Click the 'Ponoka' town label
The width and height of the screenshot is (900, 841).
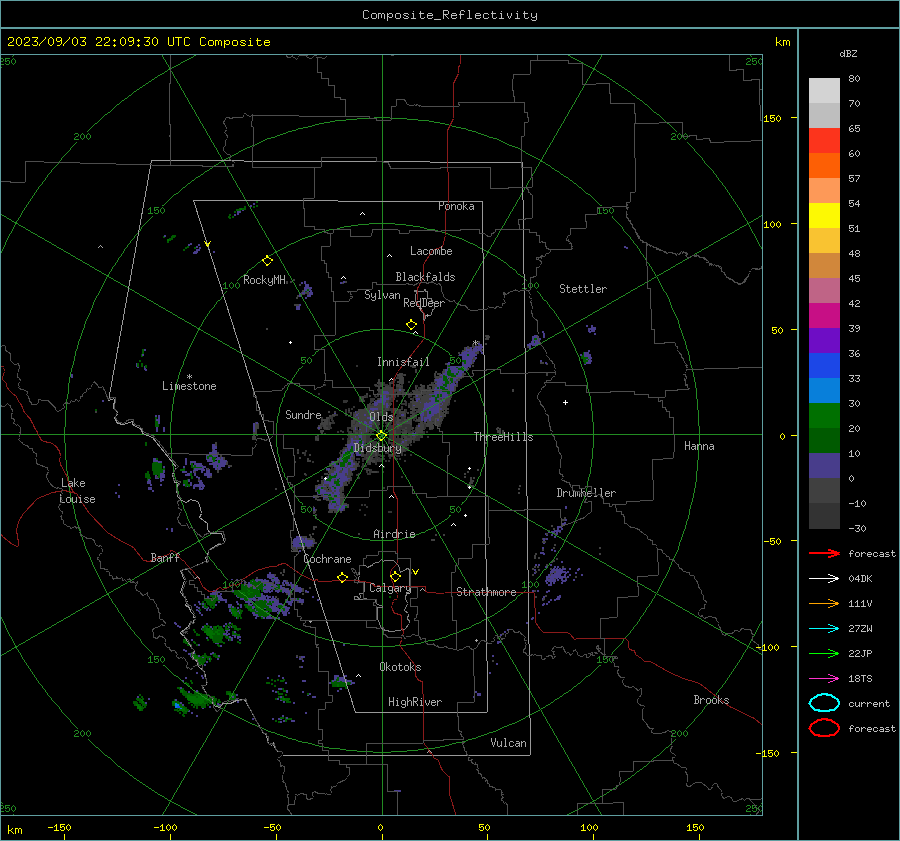456,206
